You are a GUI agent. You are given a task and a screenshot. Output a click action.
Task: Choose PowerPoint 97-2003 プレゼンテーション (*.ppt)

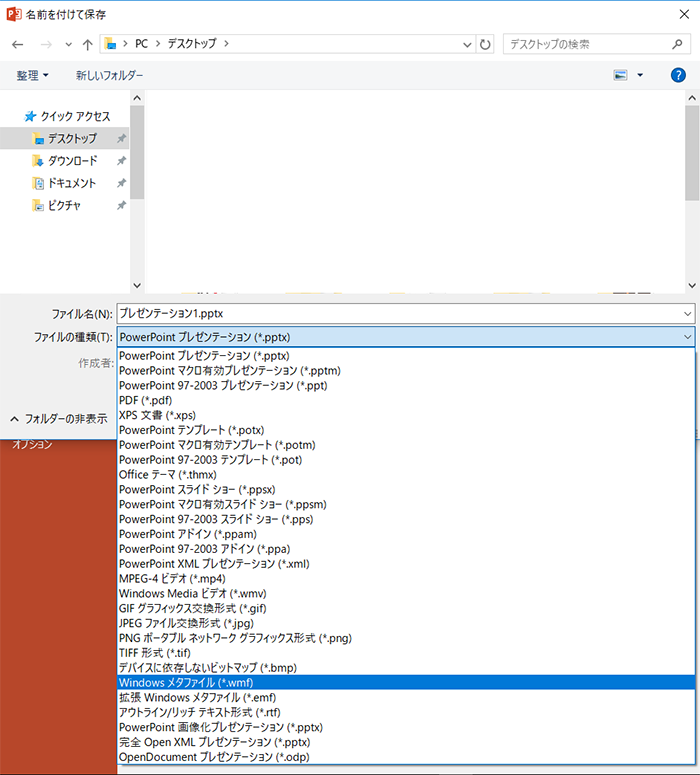coord(406,386)
